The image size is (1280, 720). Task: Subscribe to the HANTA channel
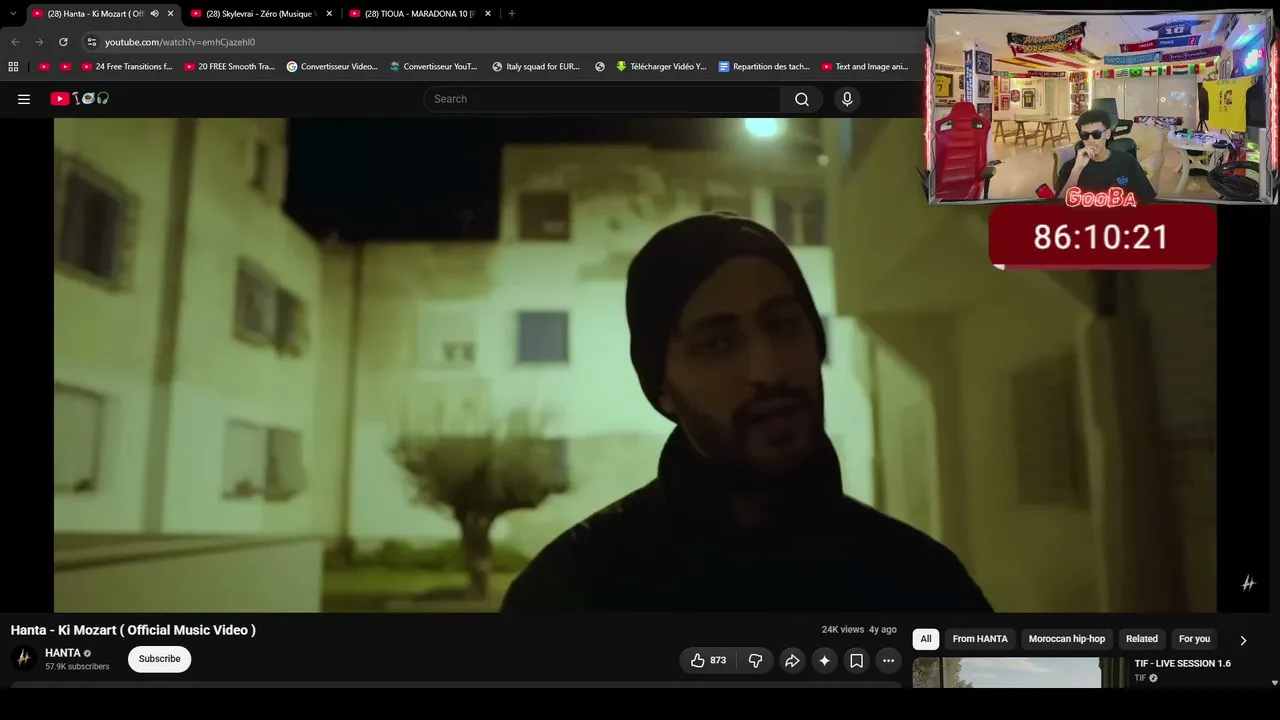point(159,659)
